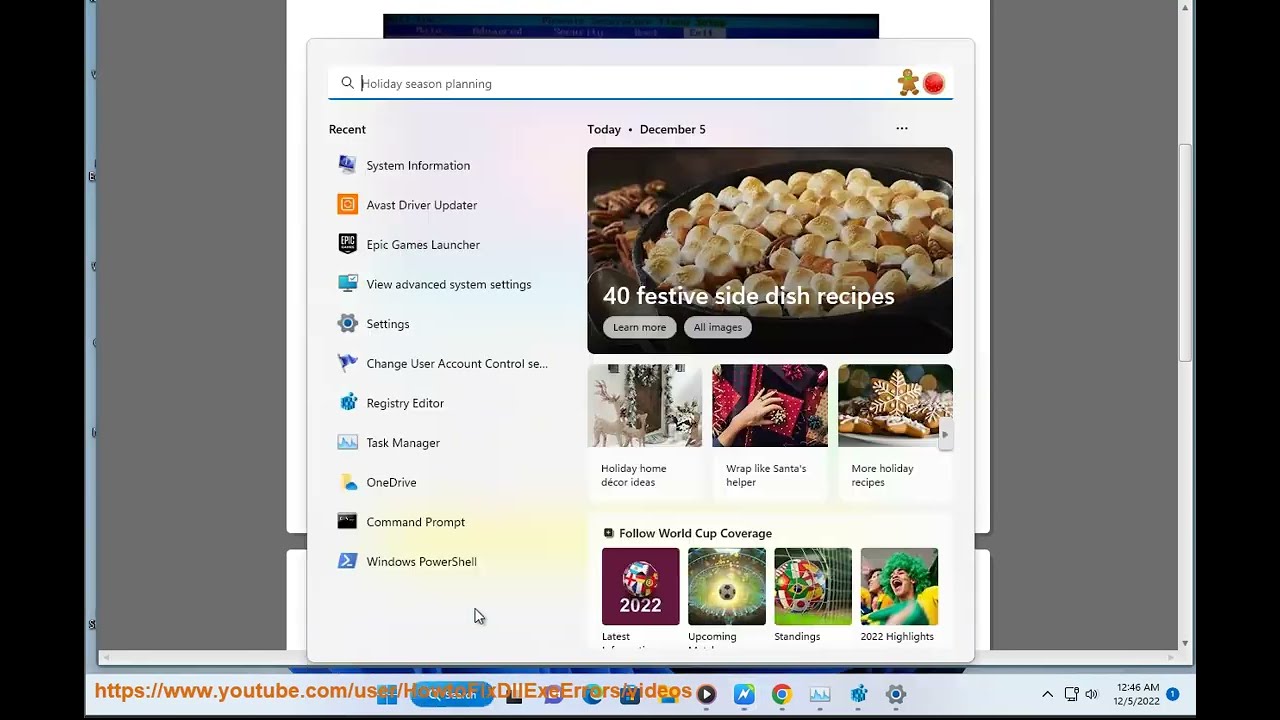Open Registry Editor icon on the taskbar
The image size is (1280, 720).
pos(858,694)
